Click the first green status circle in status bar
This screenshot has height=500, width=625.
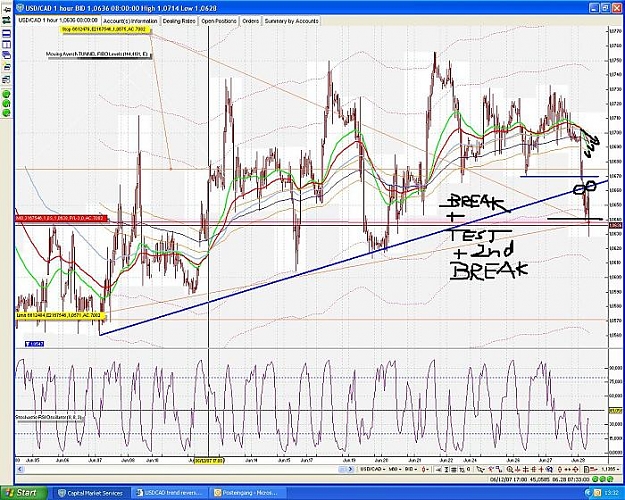pyautogui.click(x=595, y=479)
